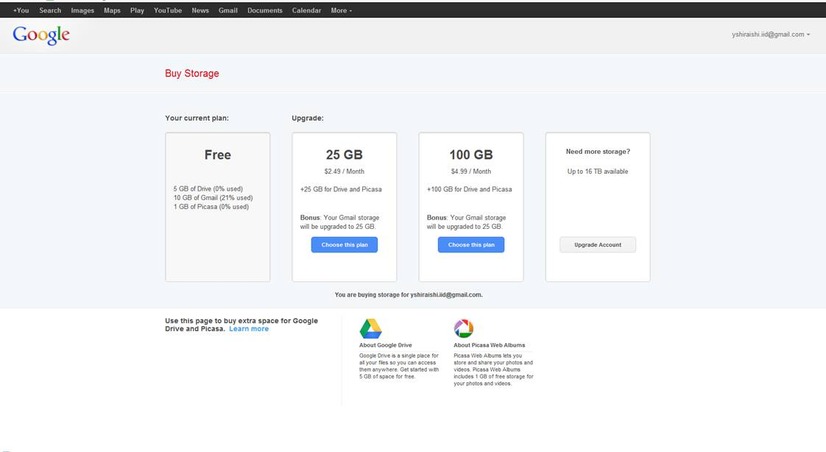Click the 100 GB heading
The height and width of the screenshot is (452, 826).
coord(471,155)
